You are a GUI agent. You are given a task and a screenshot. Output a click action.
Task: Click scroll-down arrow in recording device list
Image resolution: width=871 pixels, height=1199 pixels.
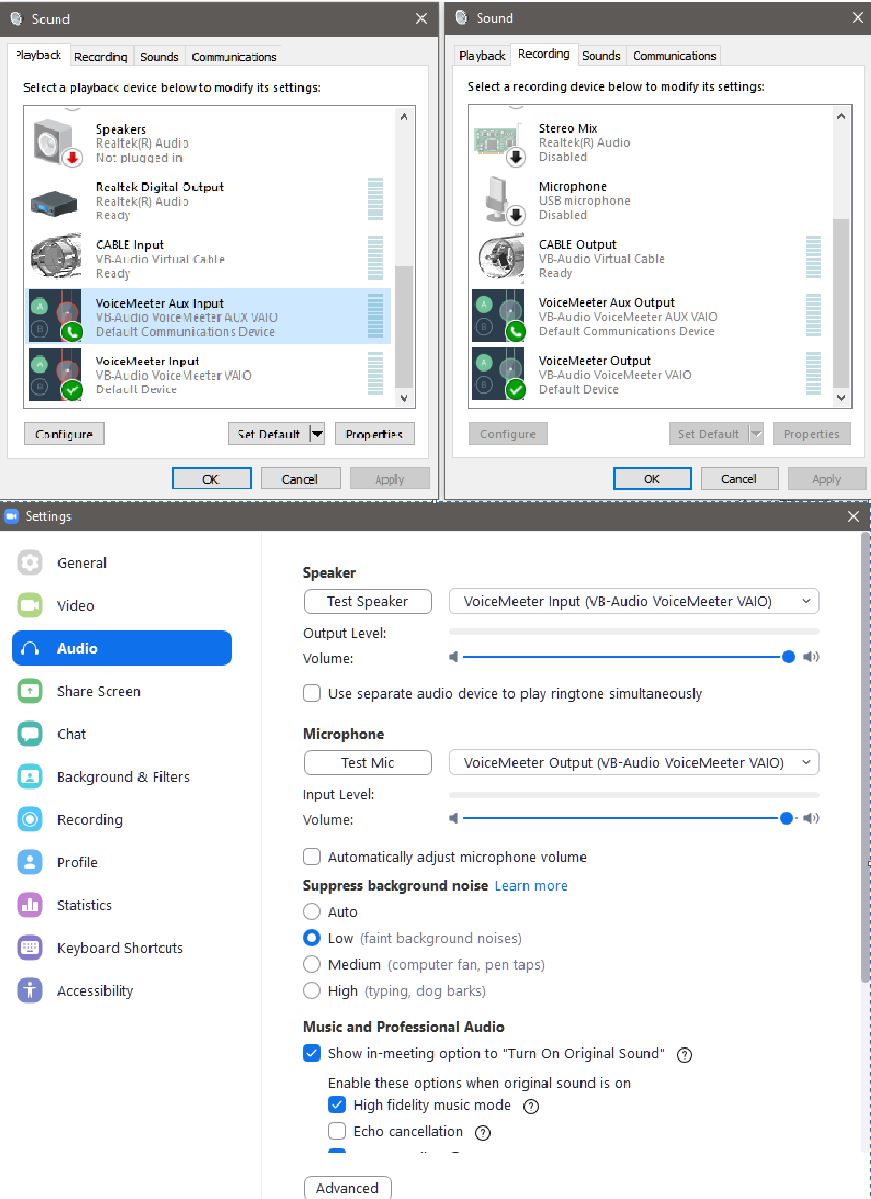[840, 398]
